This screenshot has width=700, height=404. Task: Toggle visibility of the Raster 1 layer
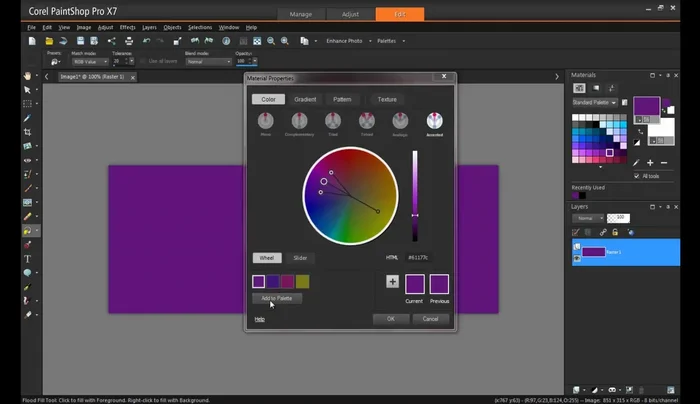point(578,257)
